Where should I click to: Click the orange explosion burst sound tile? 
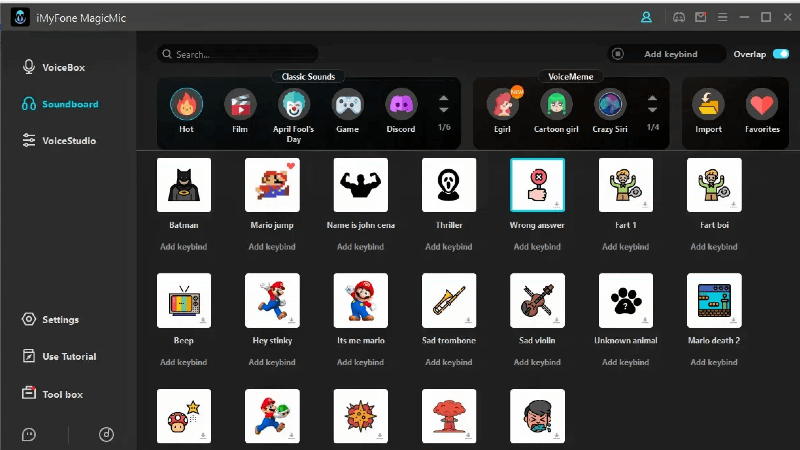[x=361, y=416]
